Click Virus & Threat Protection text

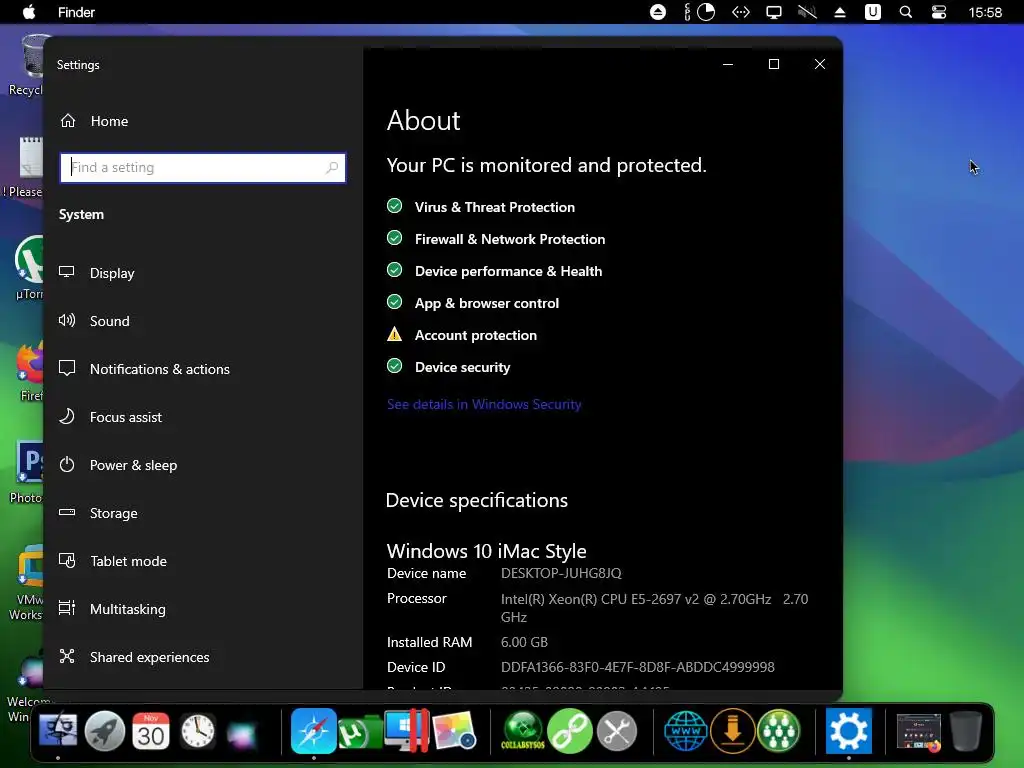[495, 207]
